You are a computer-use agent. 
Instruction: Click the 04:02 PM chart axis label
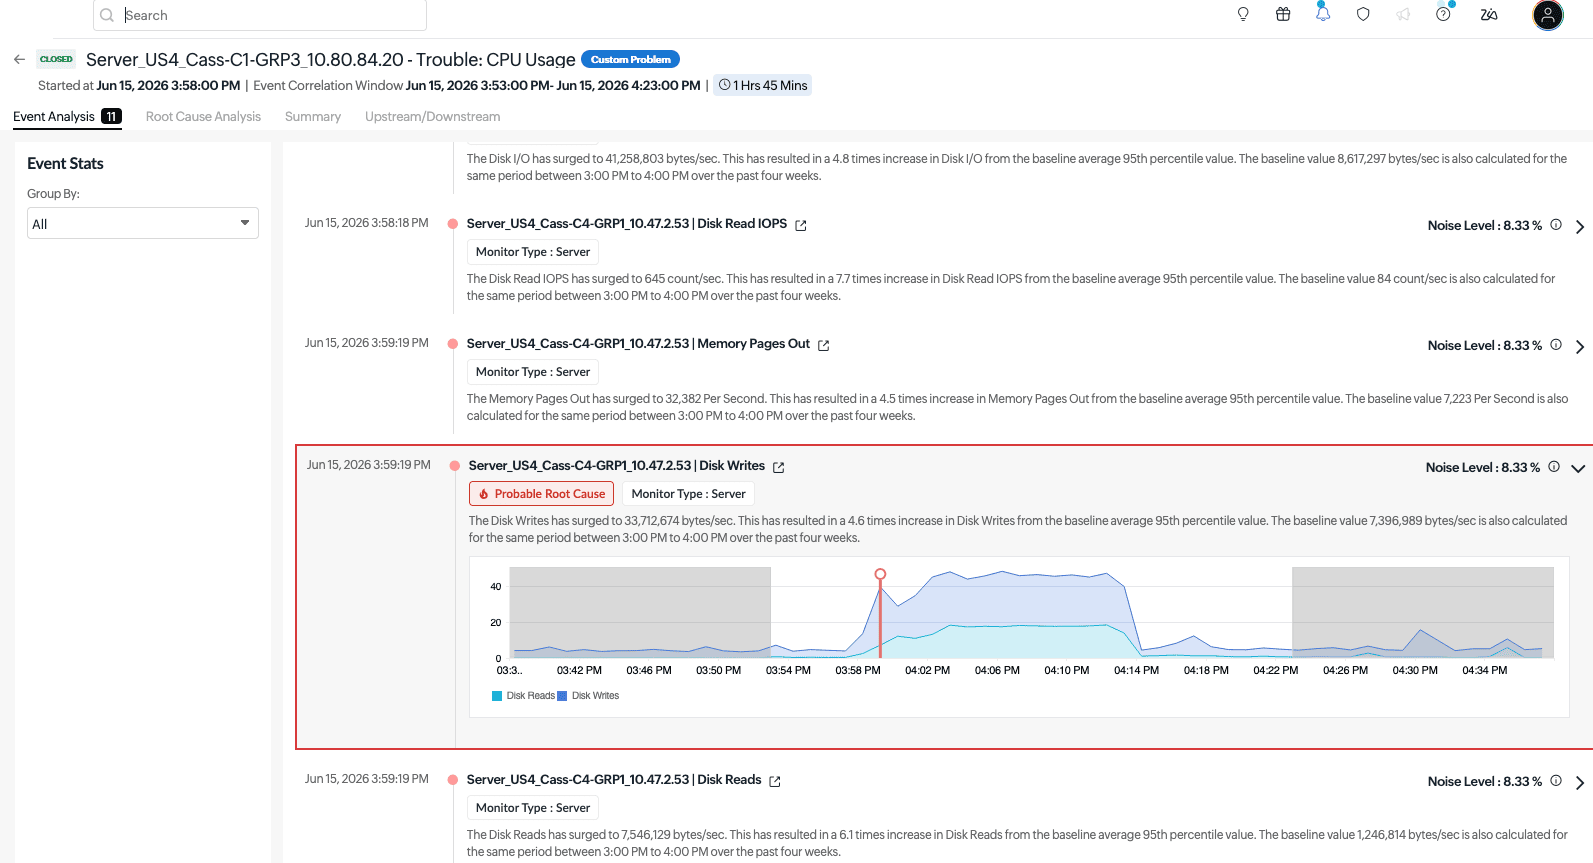point(927,670)
